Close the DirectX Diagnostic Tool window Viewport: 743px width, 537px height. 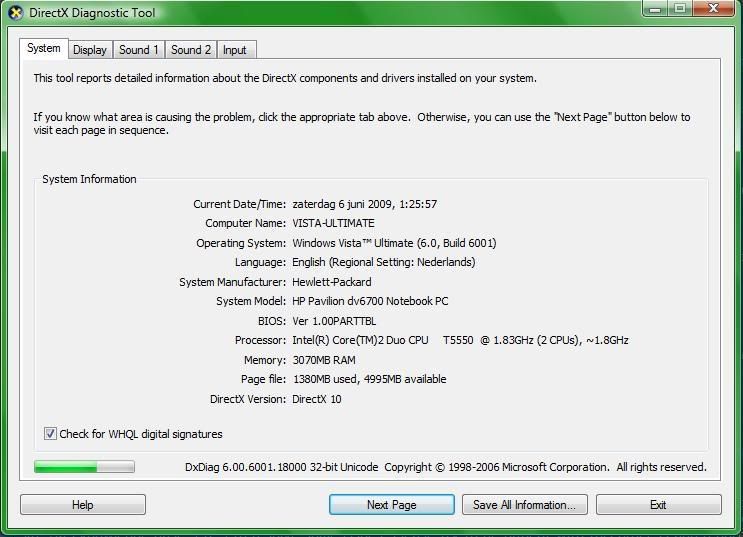pos(713,9)
